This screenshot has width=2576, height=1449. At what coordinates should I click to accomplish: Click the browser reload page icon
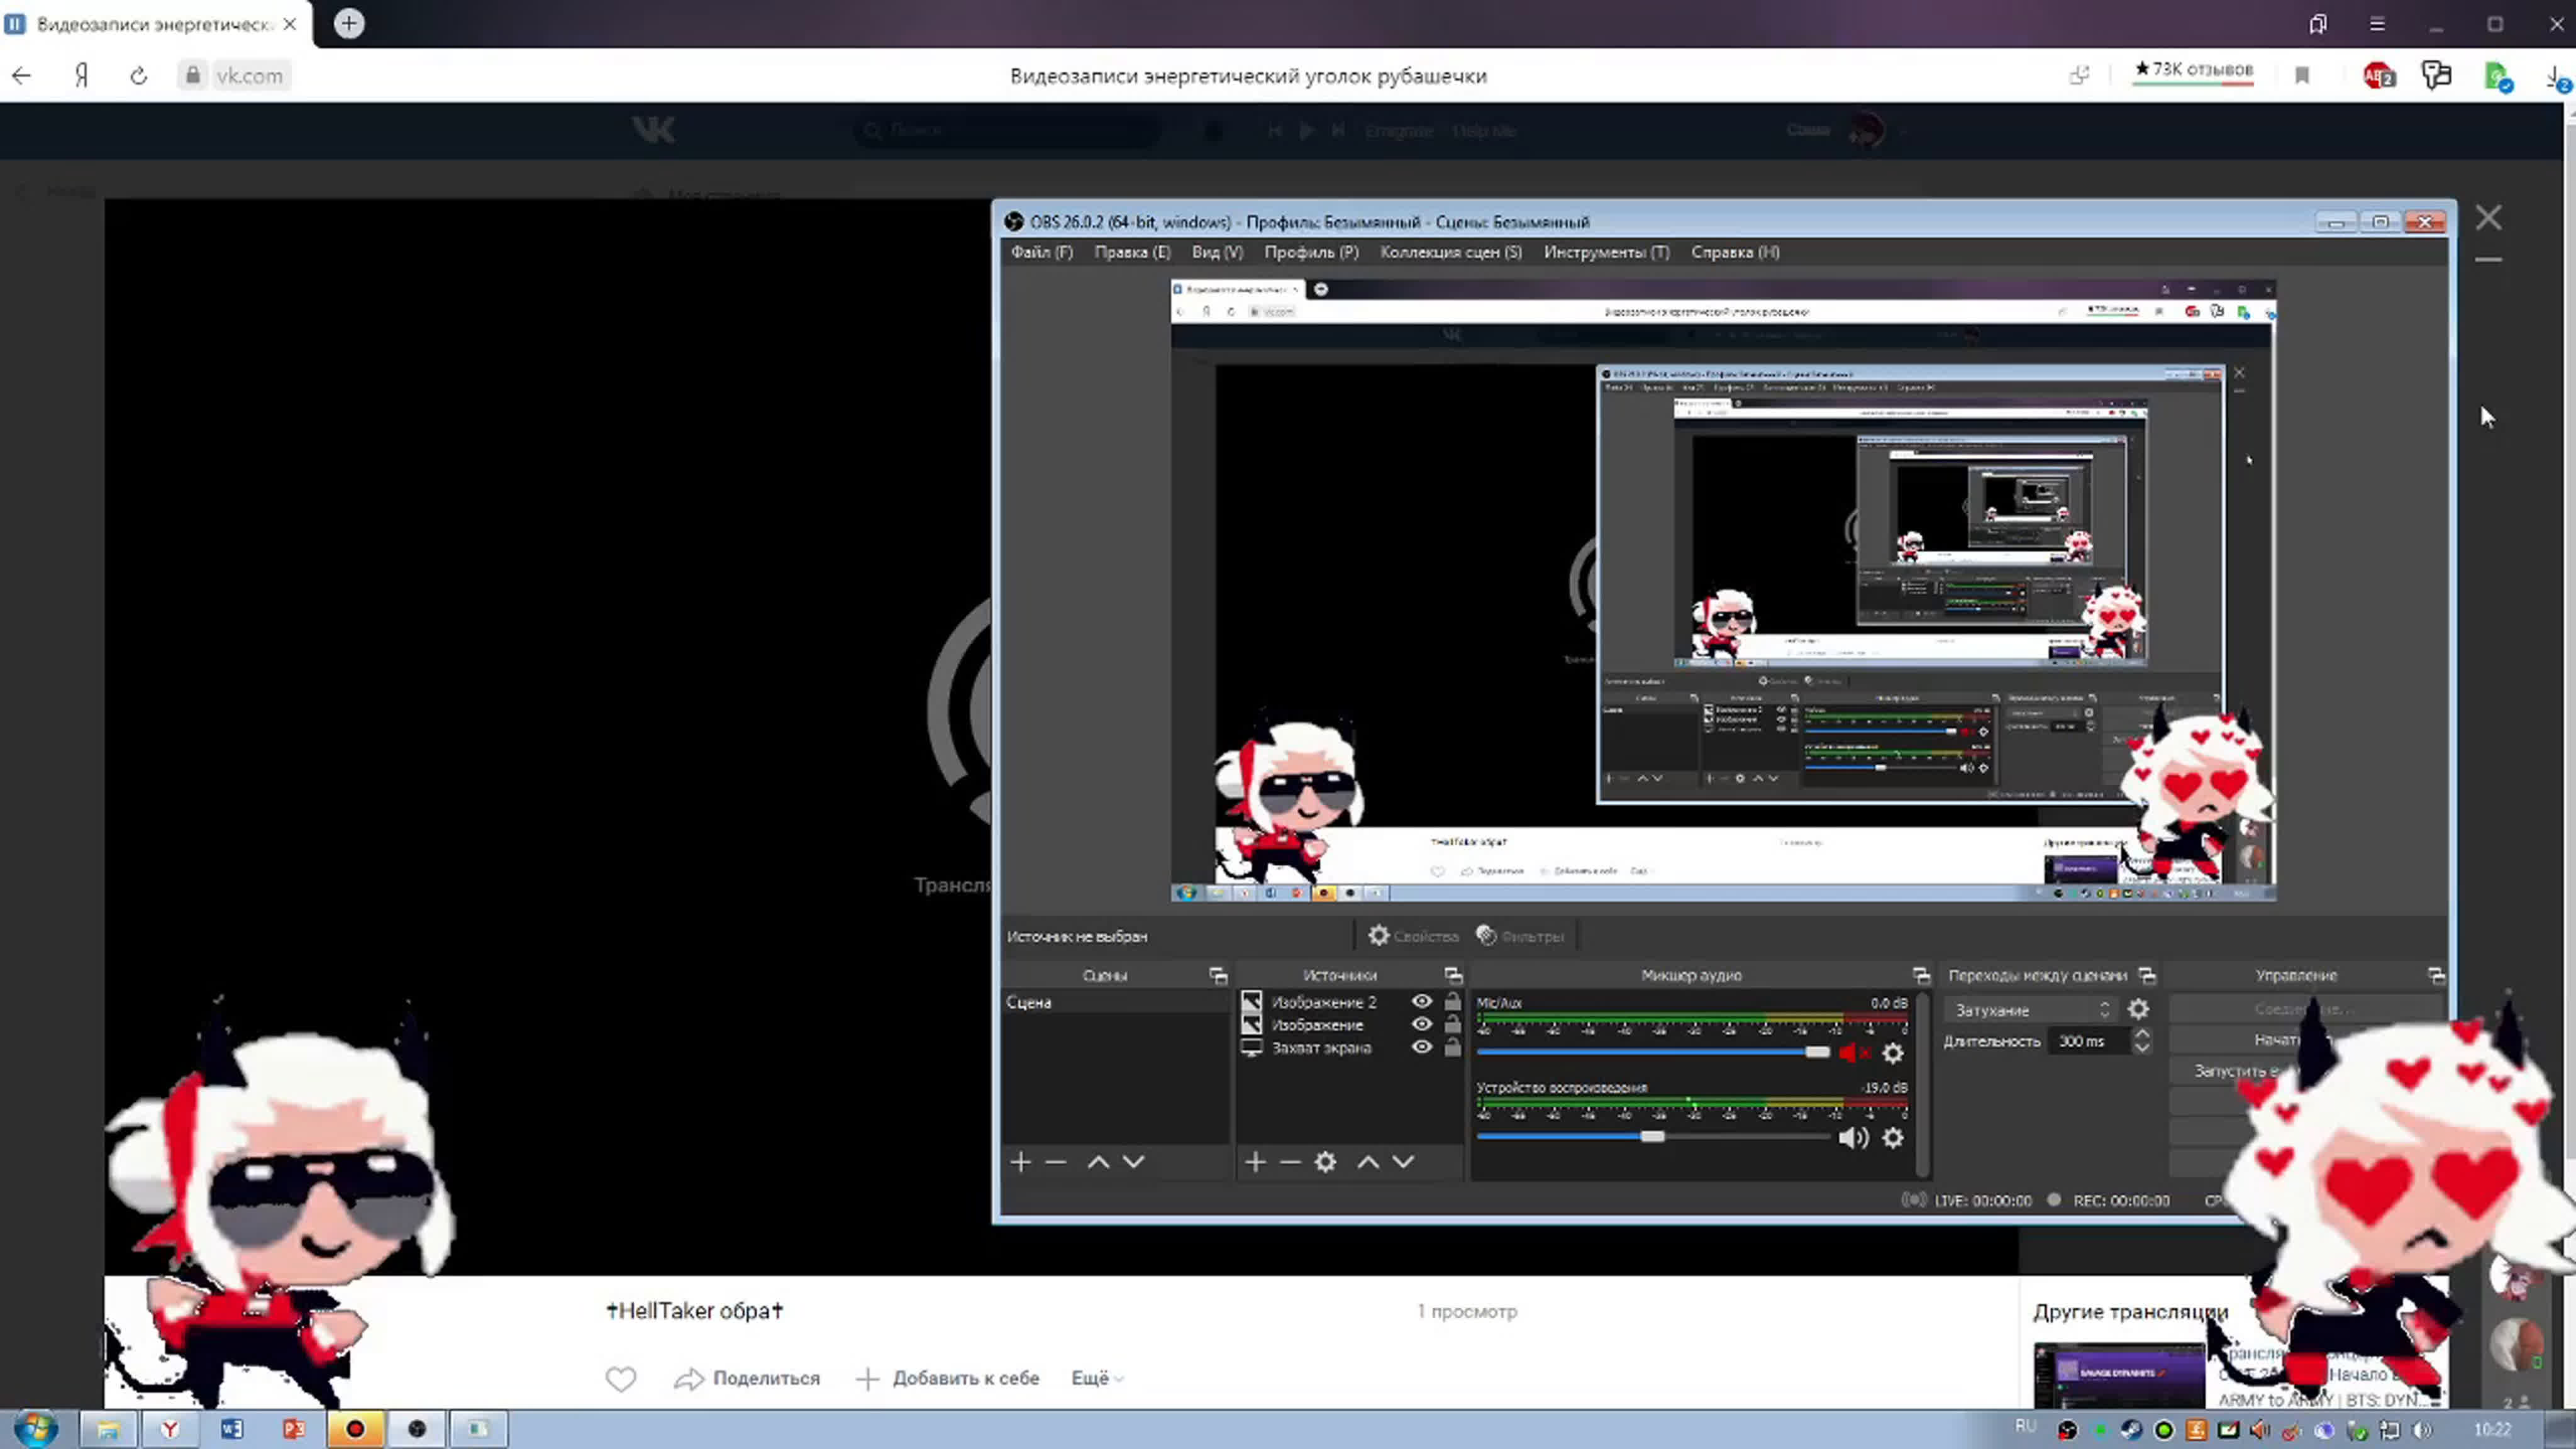[138, 76]
